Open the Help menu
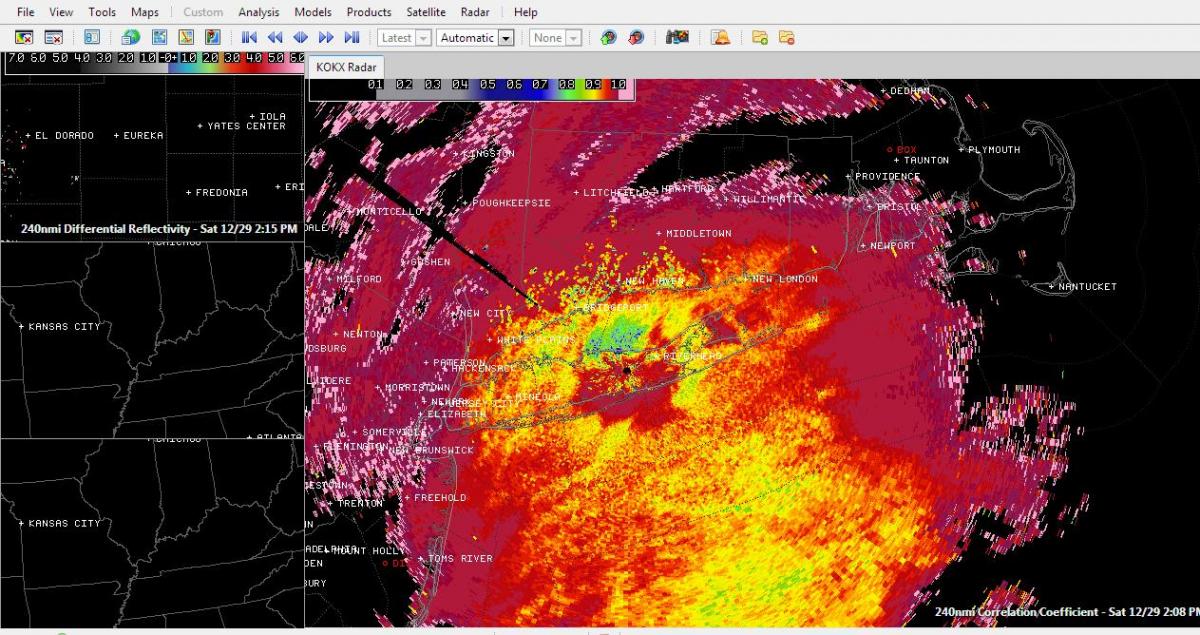The height and width of the screenshot is (635, 1200). [525, 12]
